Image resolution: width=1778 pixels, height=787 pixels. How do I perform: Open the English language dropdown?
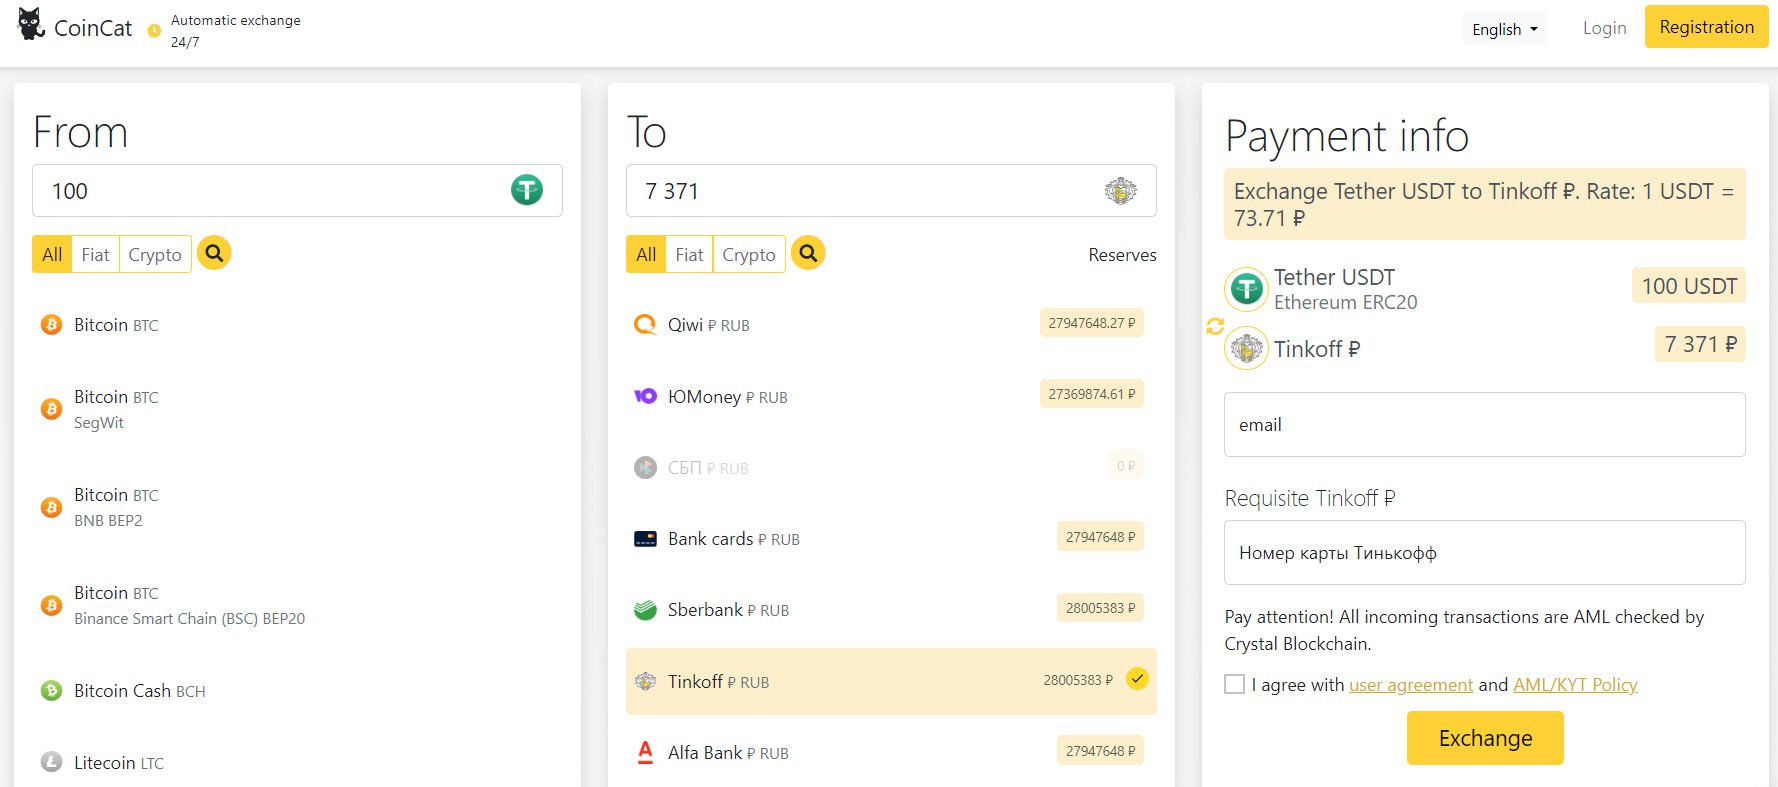pos(1504,29)
